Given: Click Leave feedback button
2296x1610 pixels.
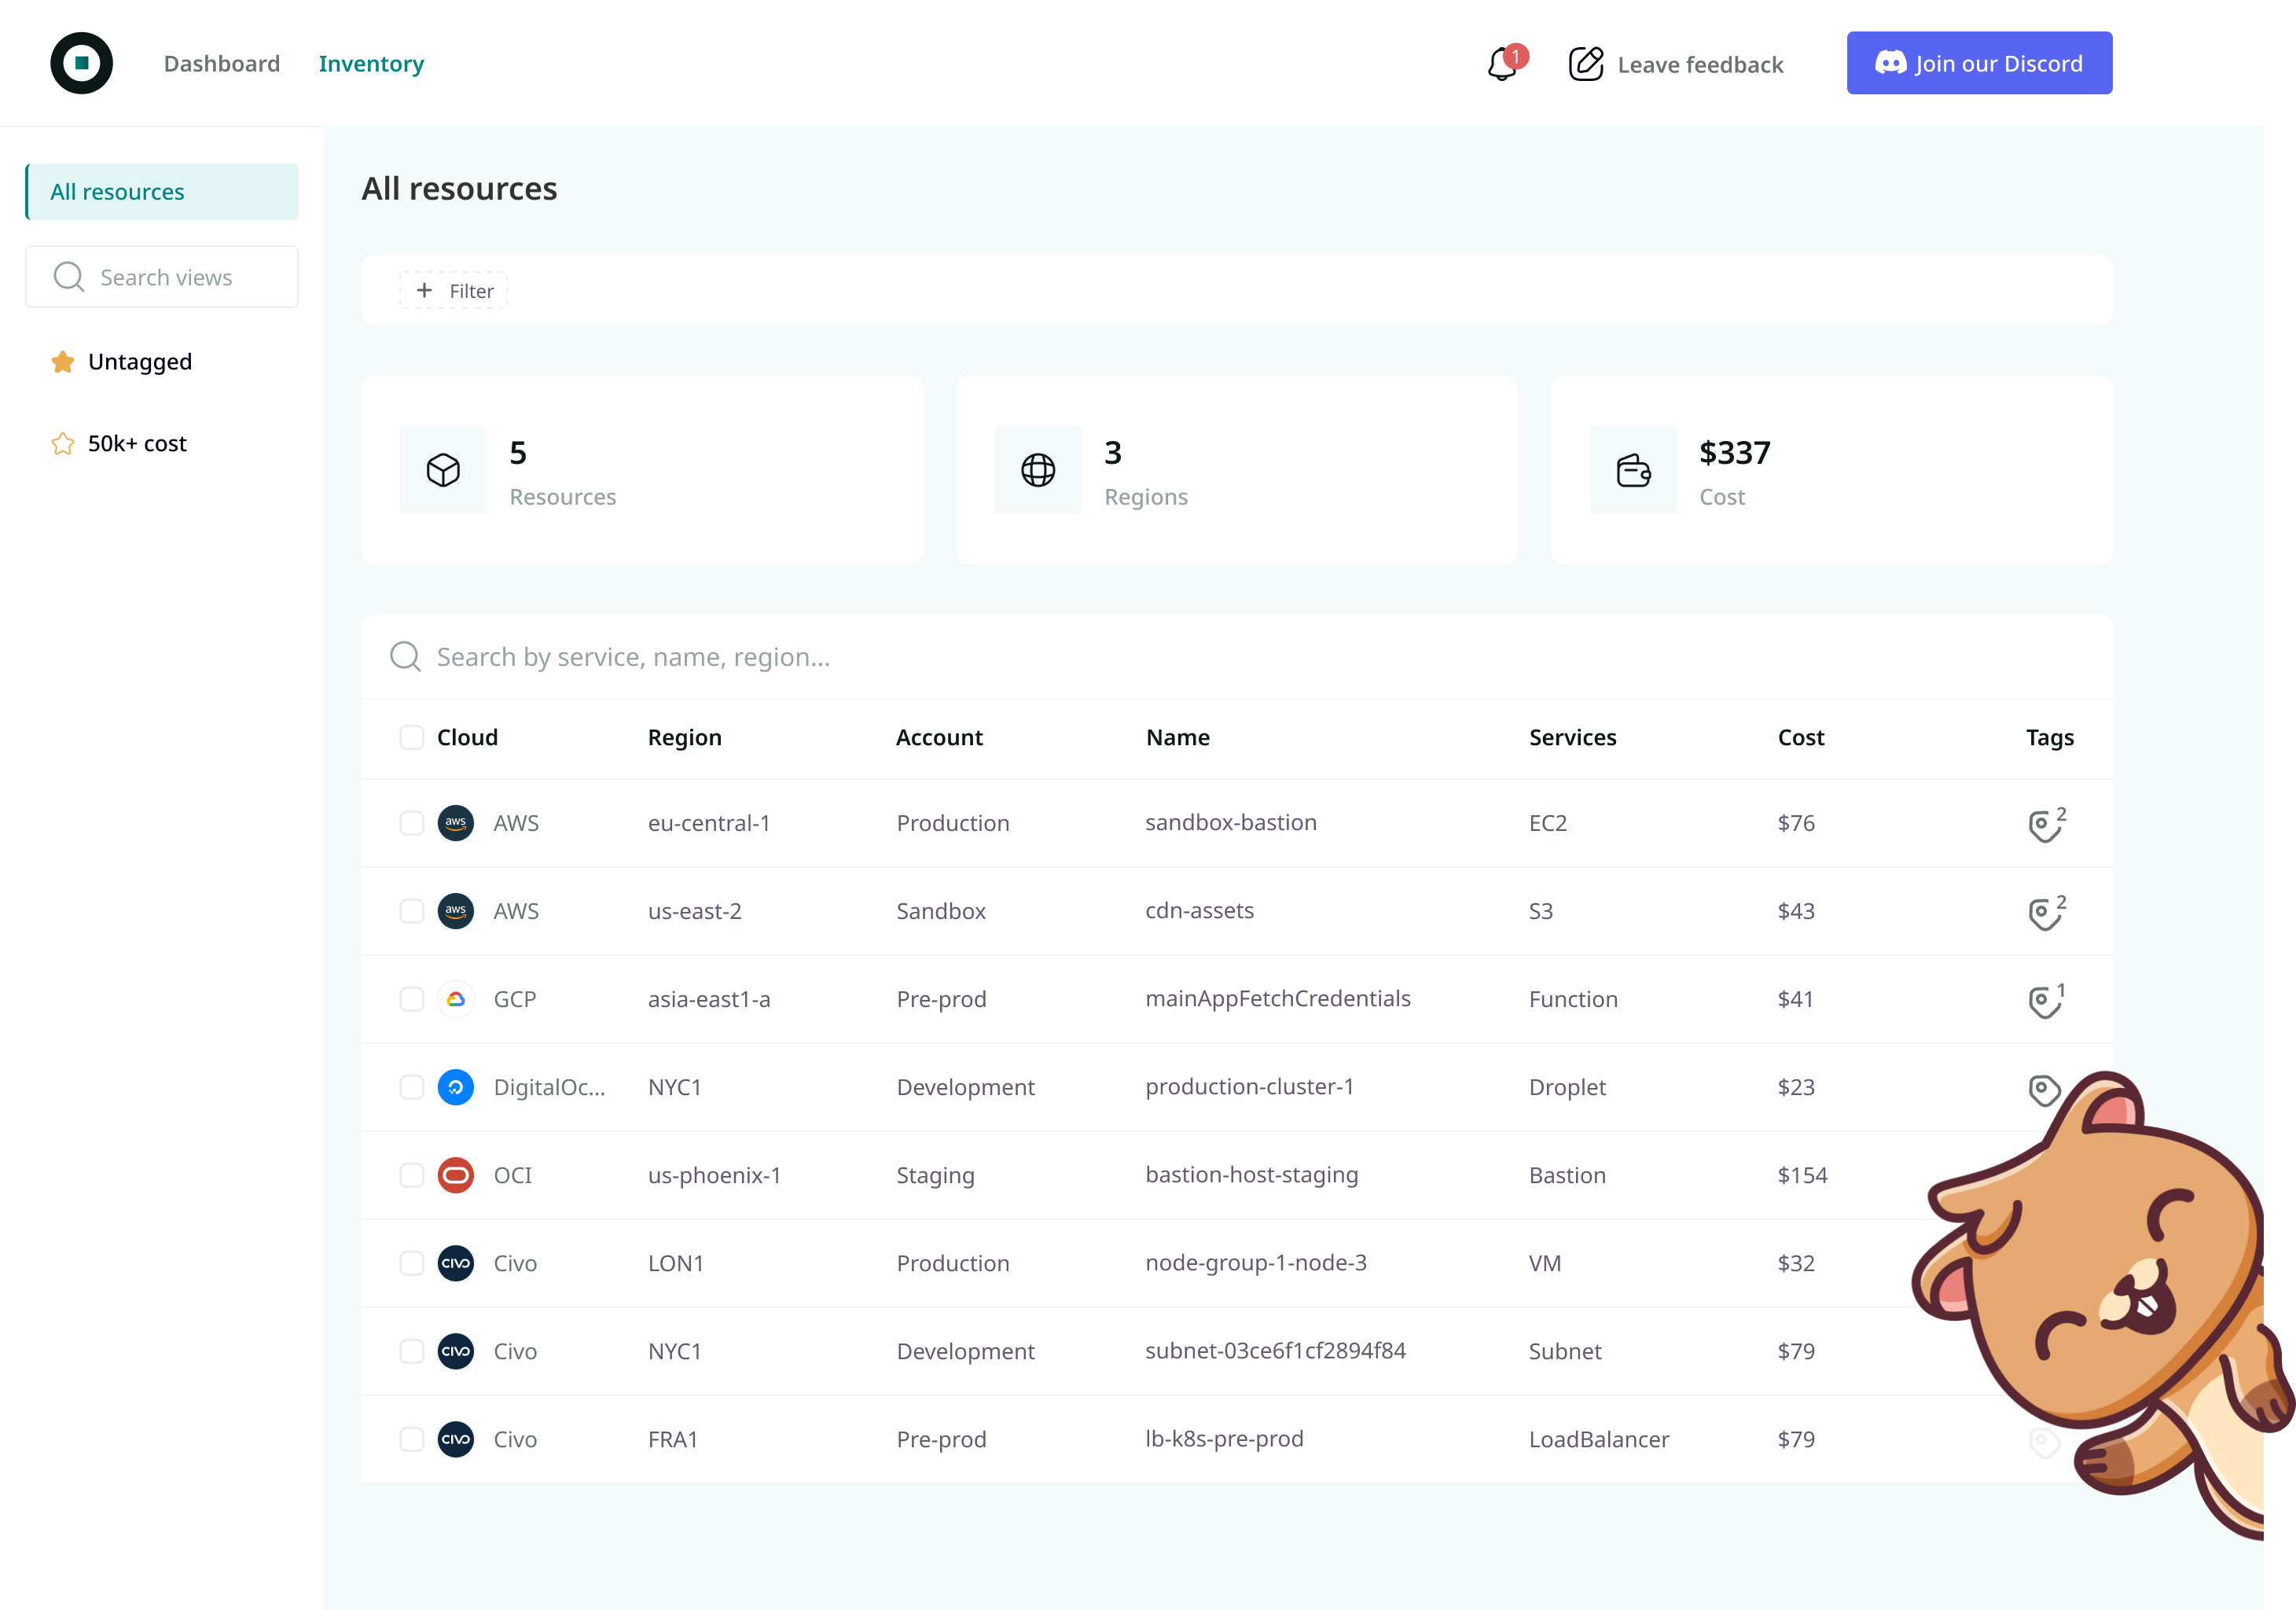Looking at the screenshot, I should (x=1675, y=63).
